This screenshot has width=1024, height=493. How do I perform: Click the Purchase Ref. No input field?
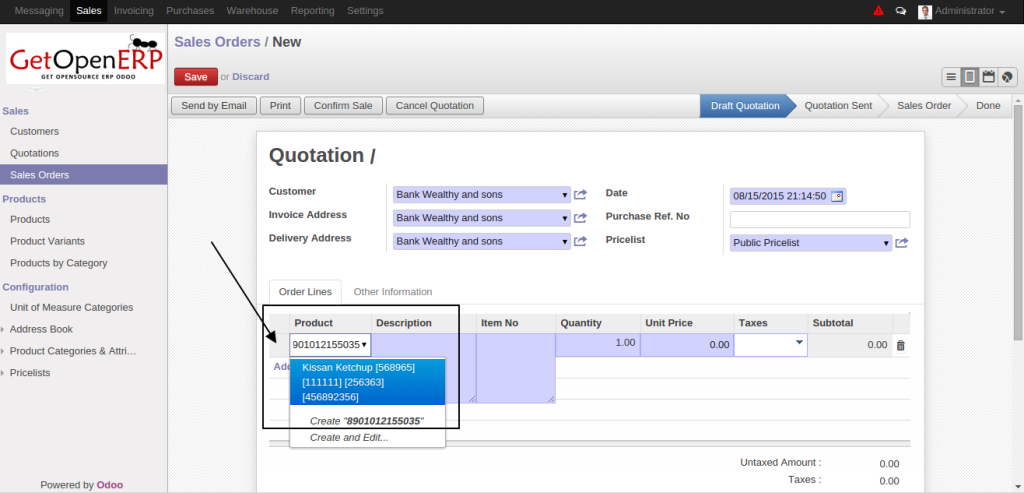[819, 219]
